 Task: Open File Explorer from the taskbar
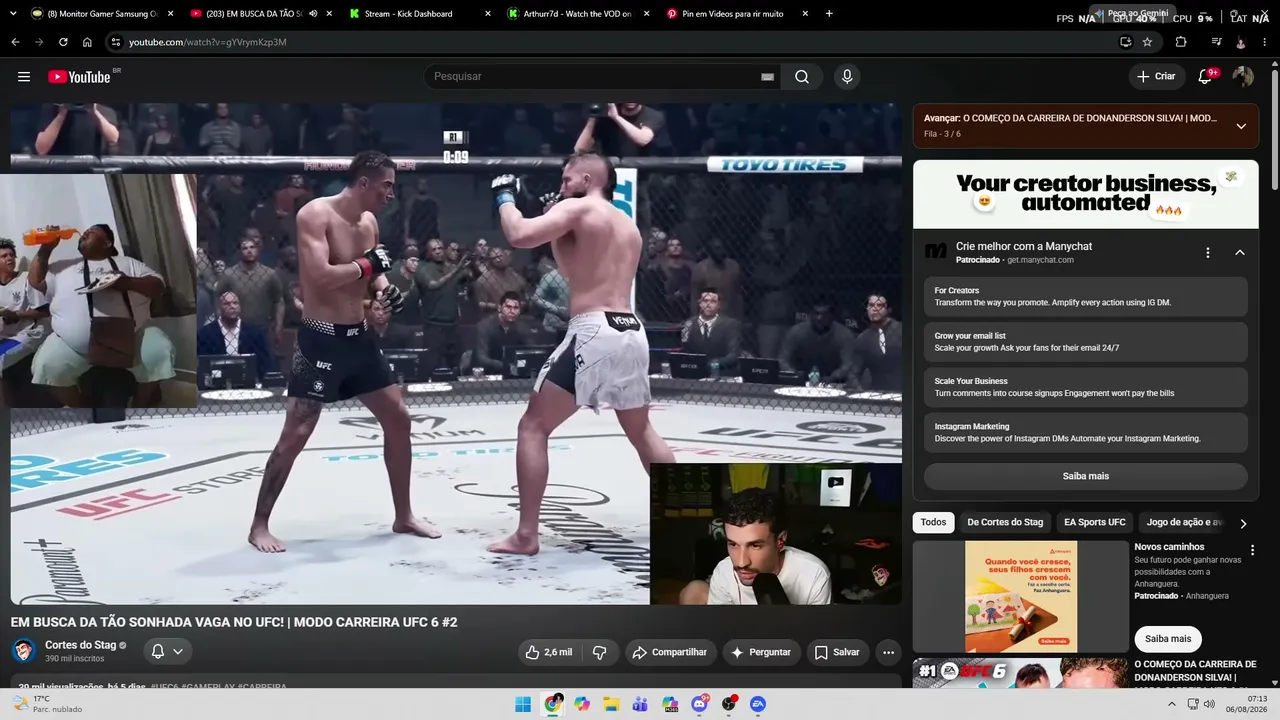(611, 704)
